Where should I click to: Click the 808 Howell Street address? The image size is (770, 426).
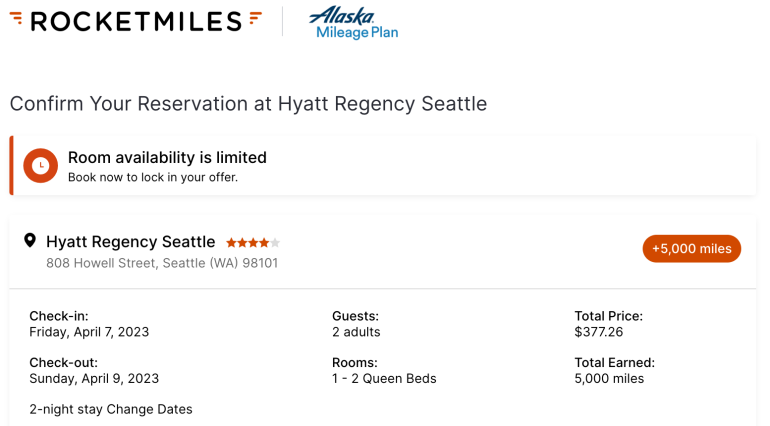[x=162, y=263]
